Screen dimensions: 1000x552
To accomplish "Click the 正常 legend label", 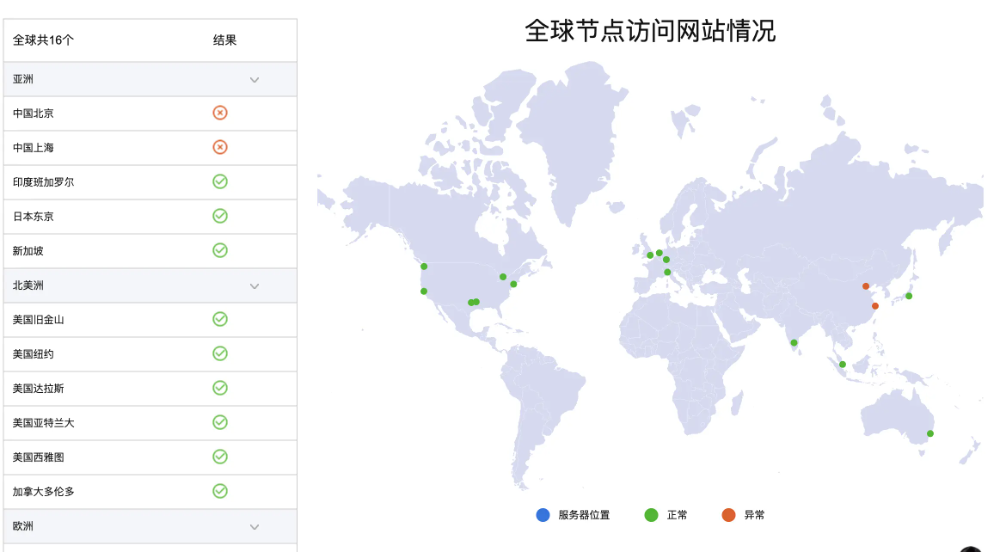I will [677, 515].
